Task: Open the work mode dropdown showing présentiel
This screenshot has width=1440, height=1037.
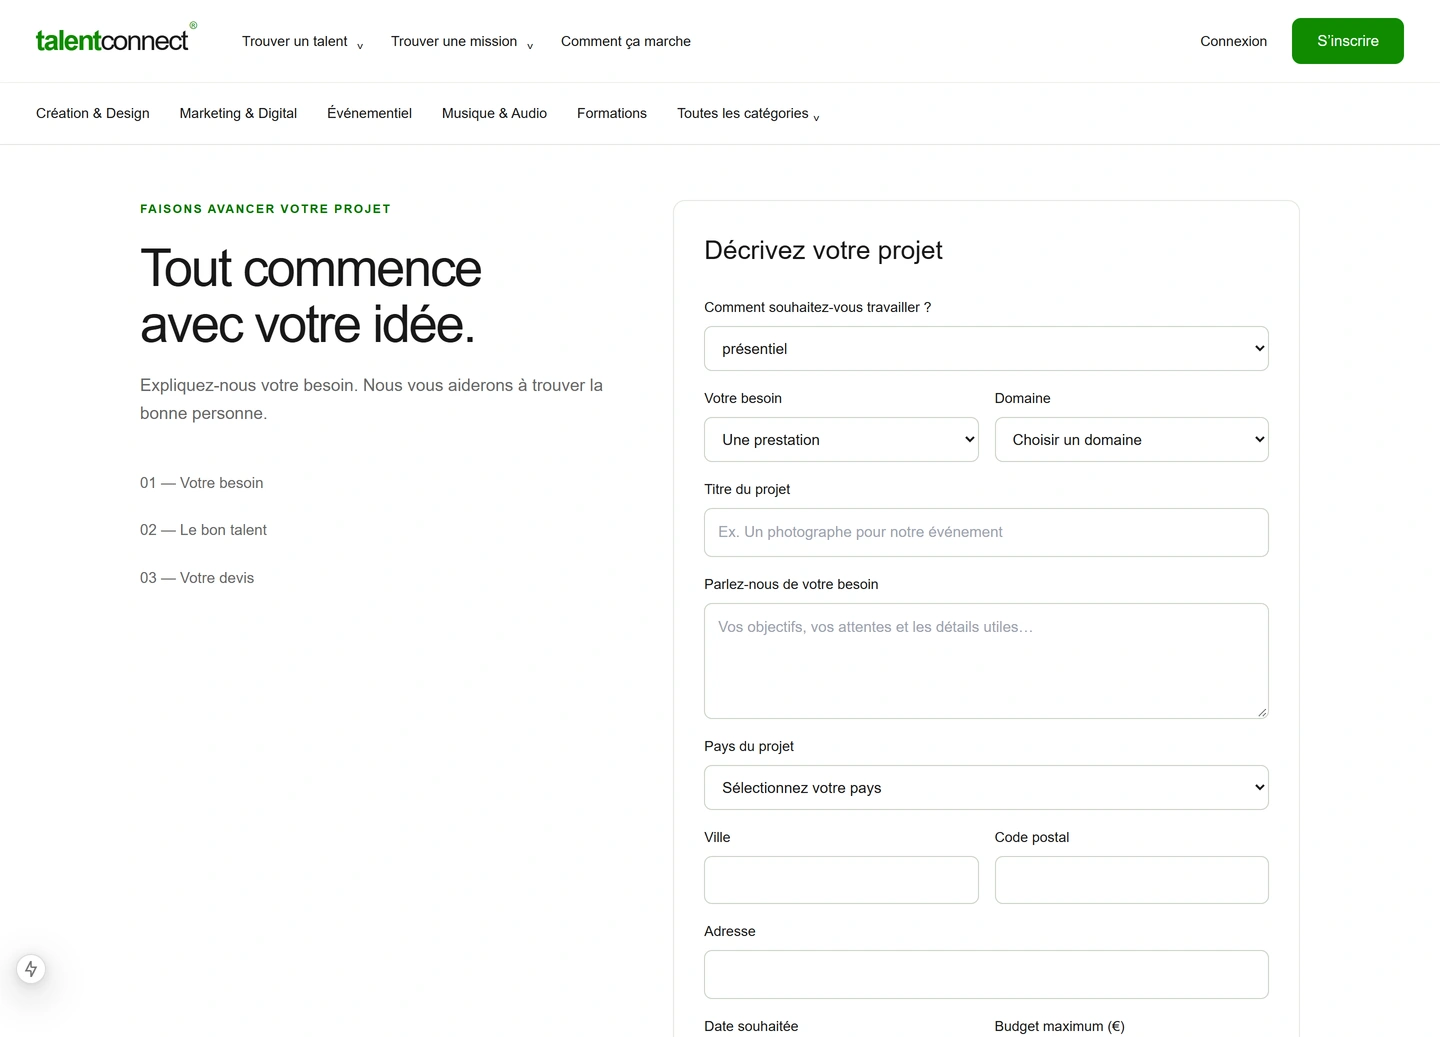Action: tap(986, 349)
